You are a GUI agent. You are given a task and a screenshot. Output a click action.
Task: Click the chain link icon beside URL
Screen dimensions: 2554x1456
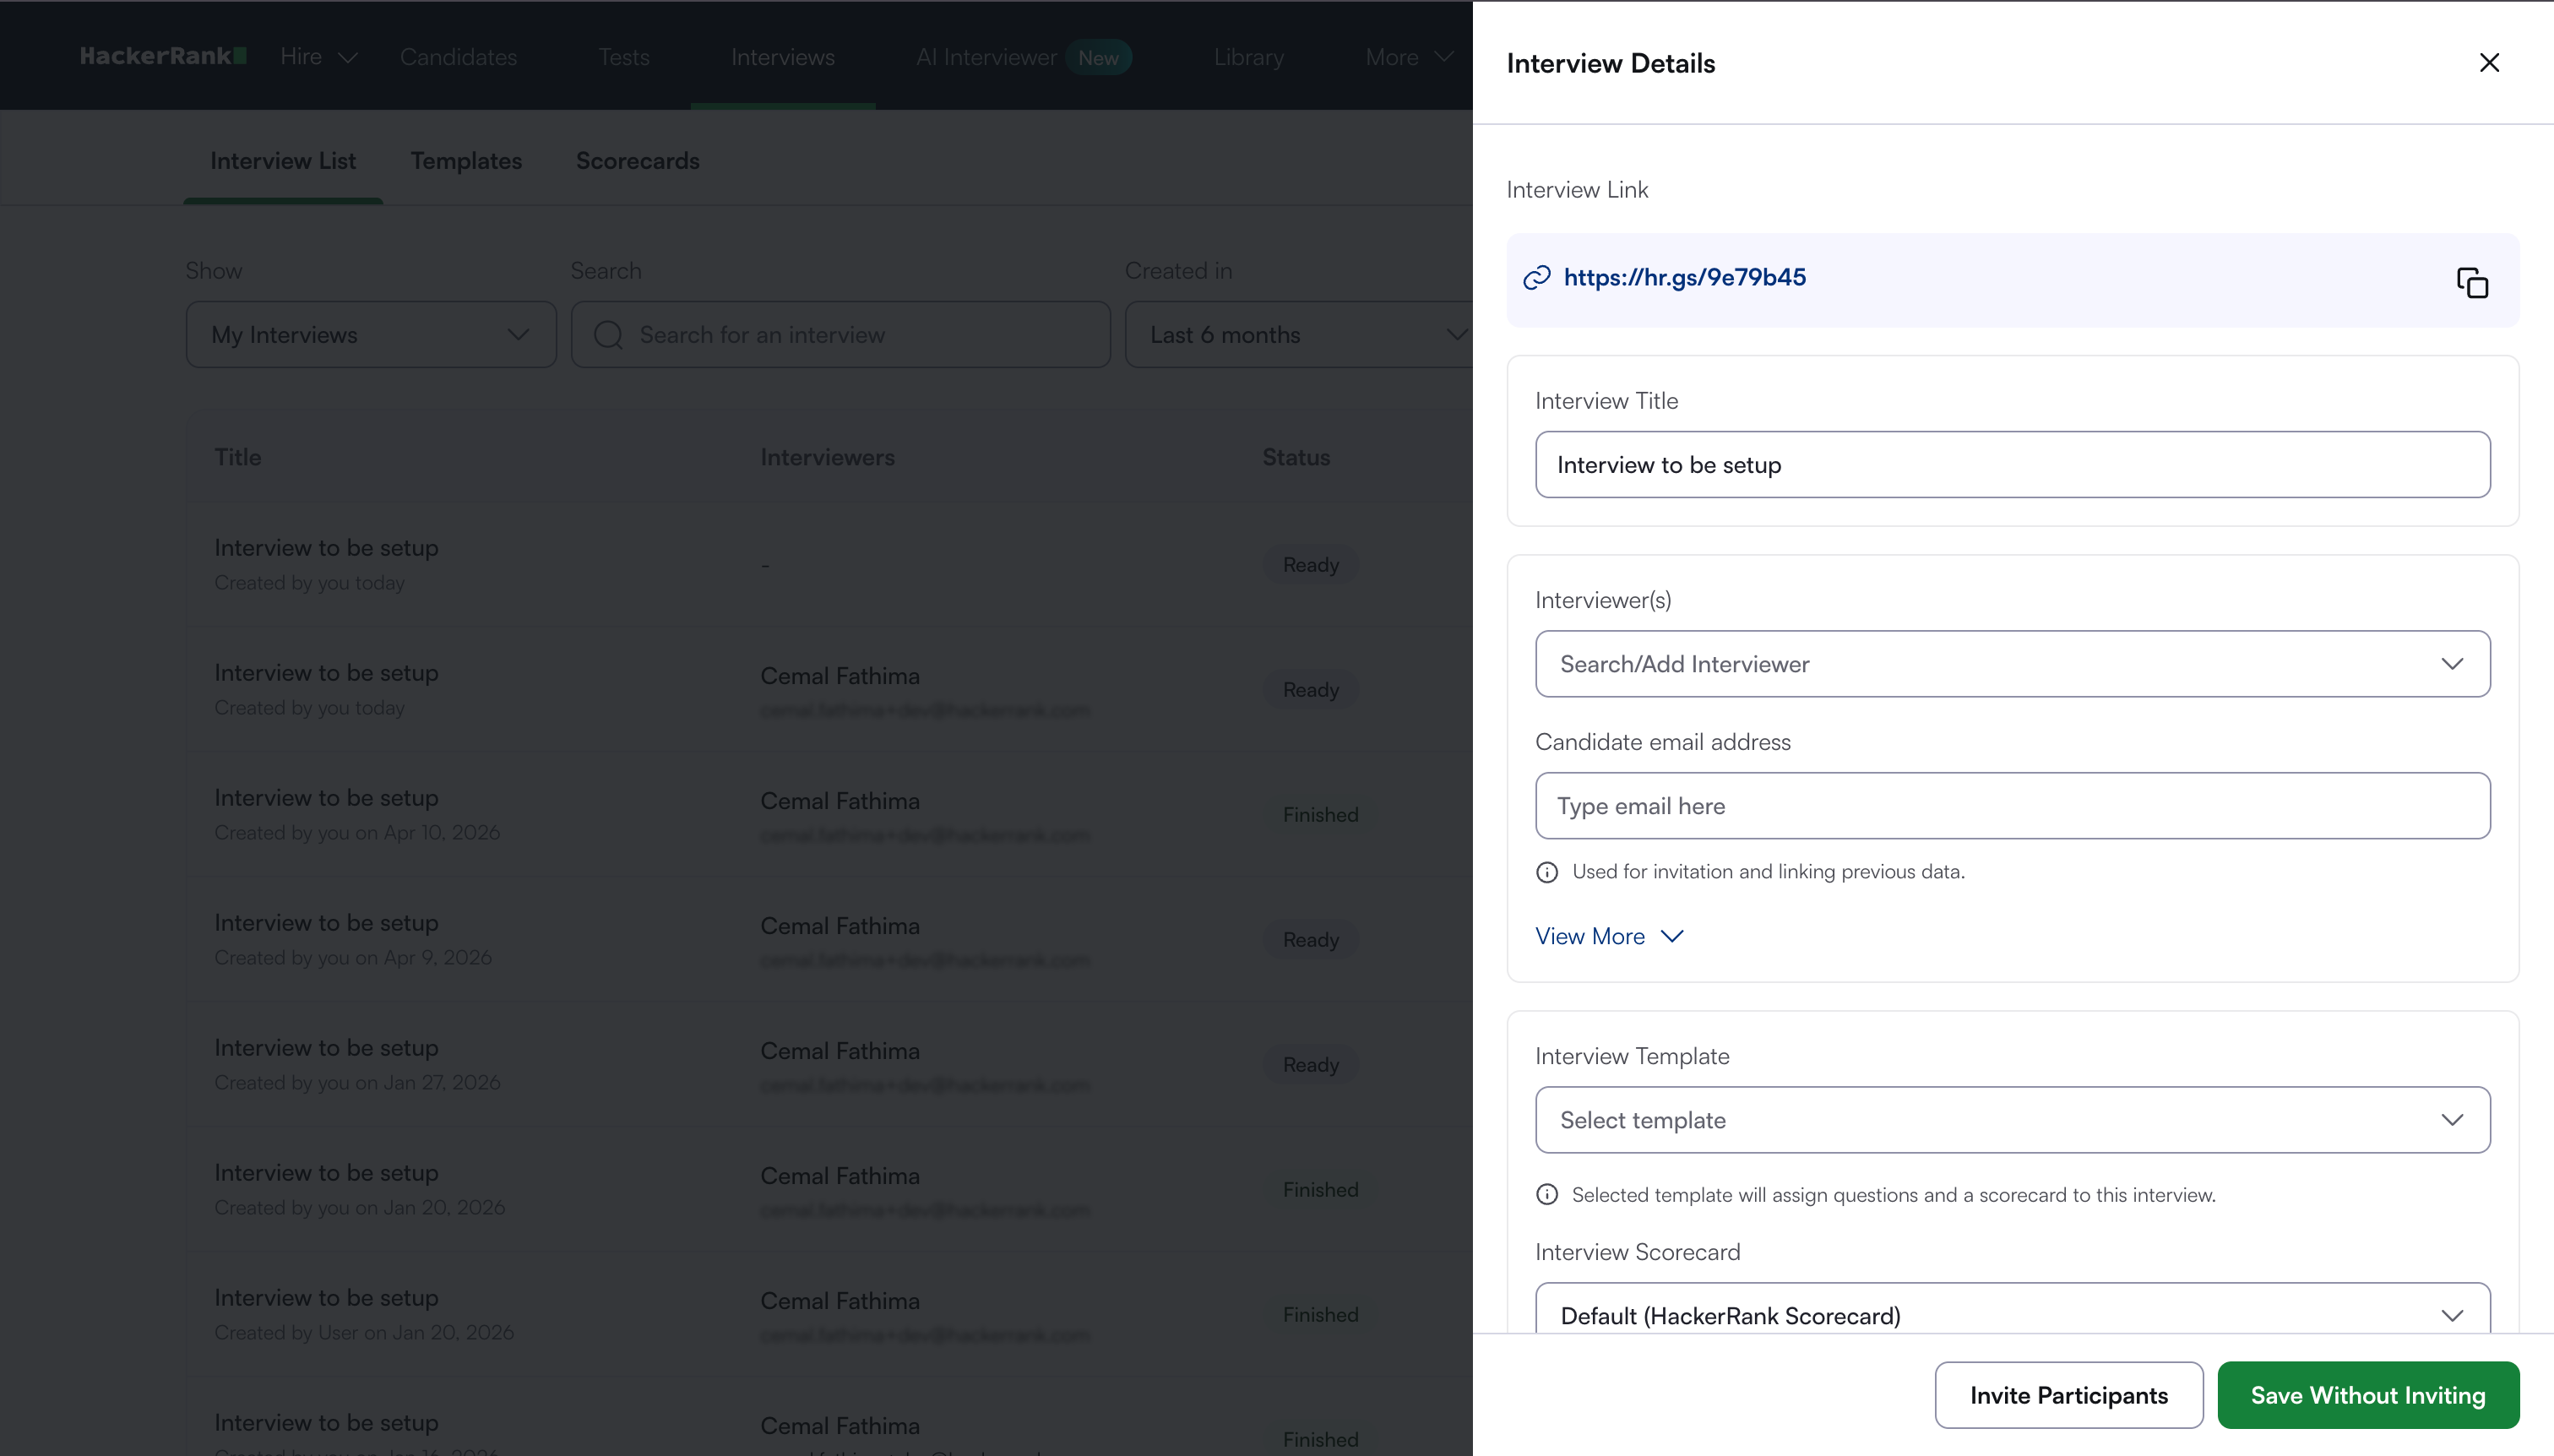pyautogui.click(x=1536, y=278)
